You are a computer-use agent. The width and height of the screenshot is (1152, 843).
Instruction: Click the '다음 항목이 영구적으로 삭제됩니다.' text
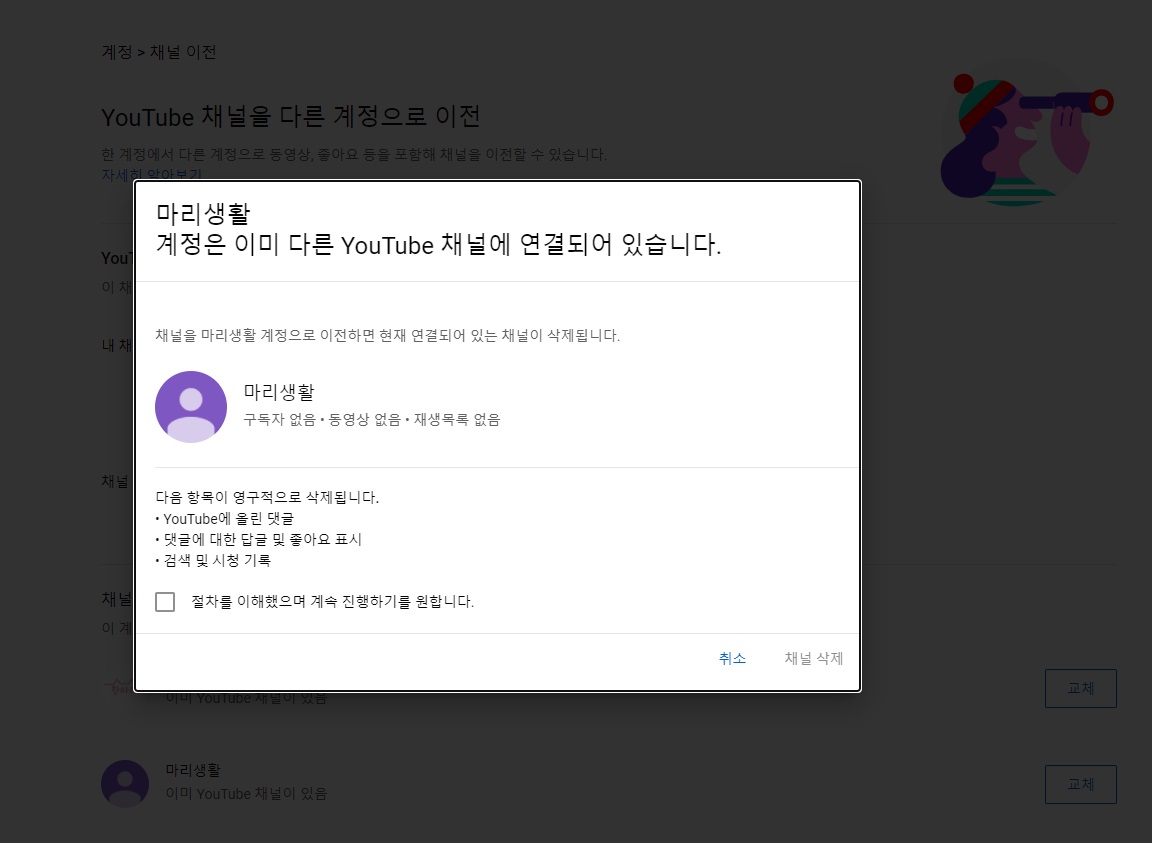[x=267, y=498]
